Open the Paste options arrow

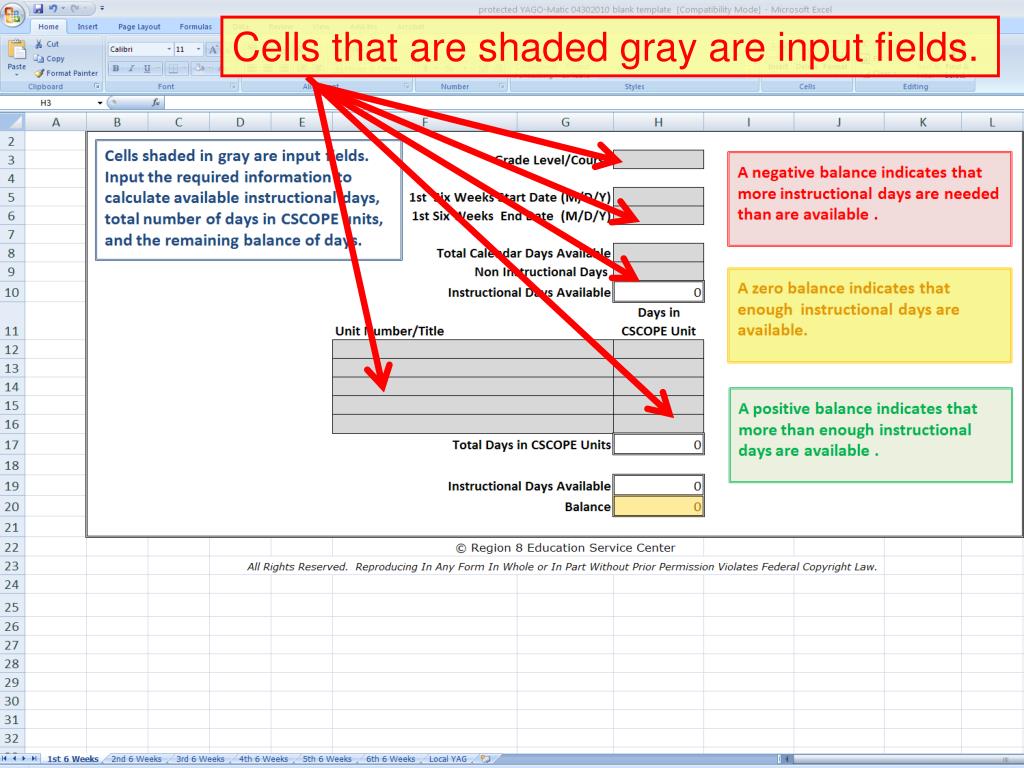[x=16, y=72]
